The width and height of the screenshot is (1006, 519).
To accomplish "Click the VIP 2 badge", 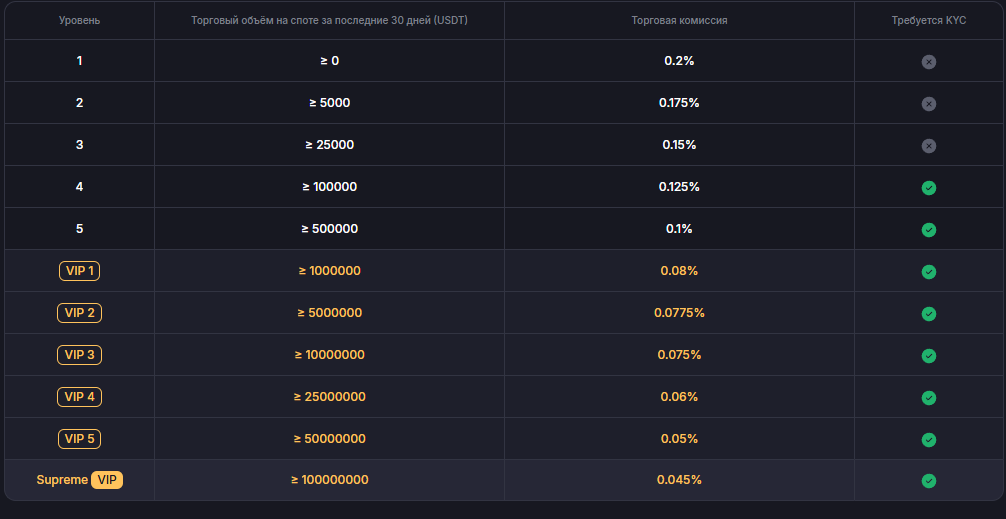I will coord(79,313).
